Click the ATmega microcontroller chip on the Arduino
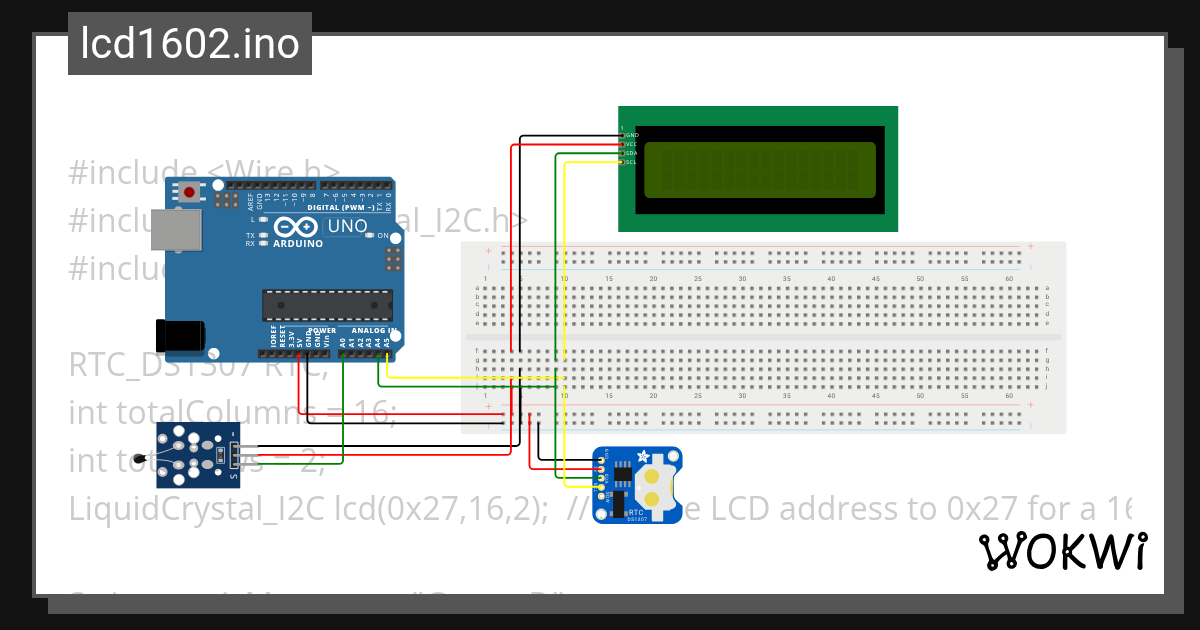The height and width of the screenshot is (630, 1200). 328,304
